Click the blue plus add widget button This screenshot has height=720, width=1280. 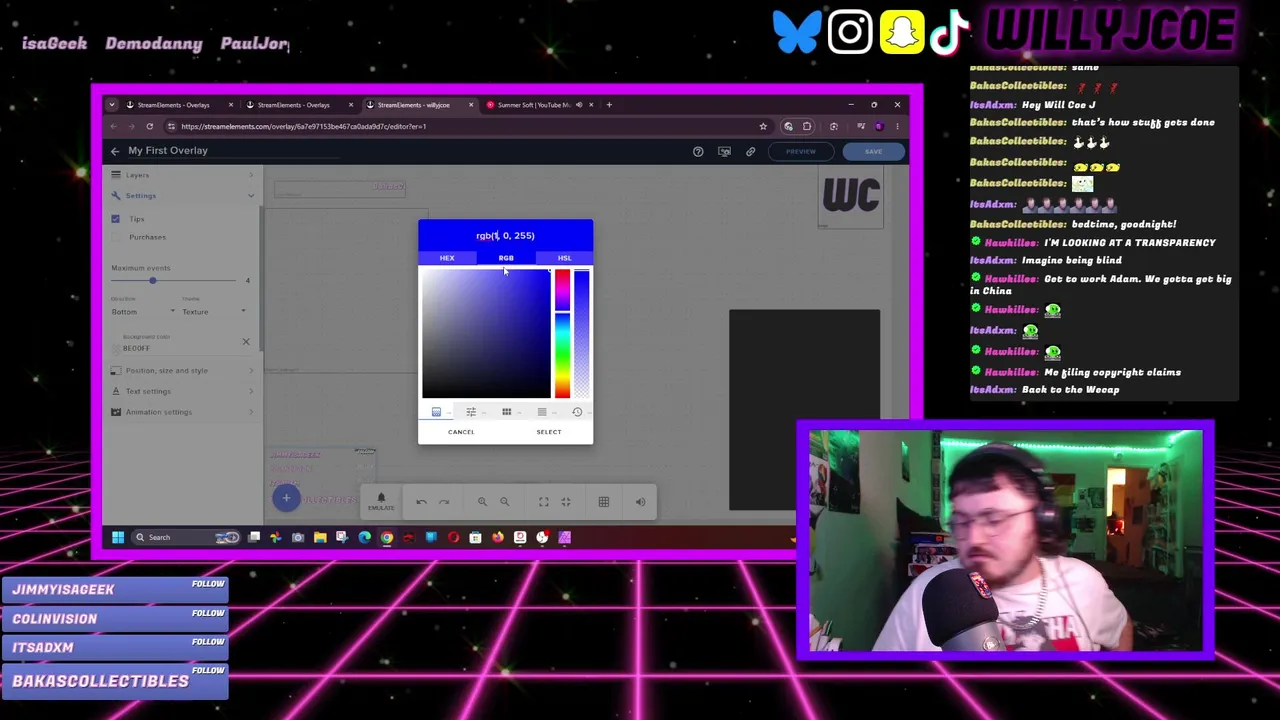[286, 498]
